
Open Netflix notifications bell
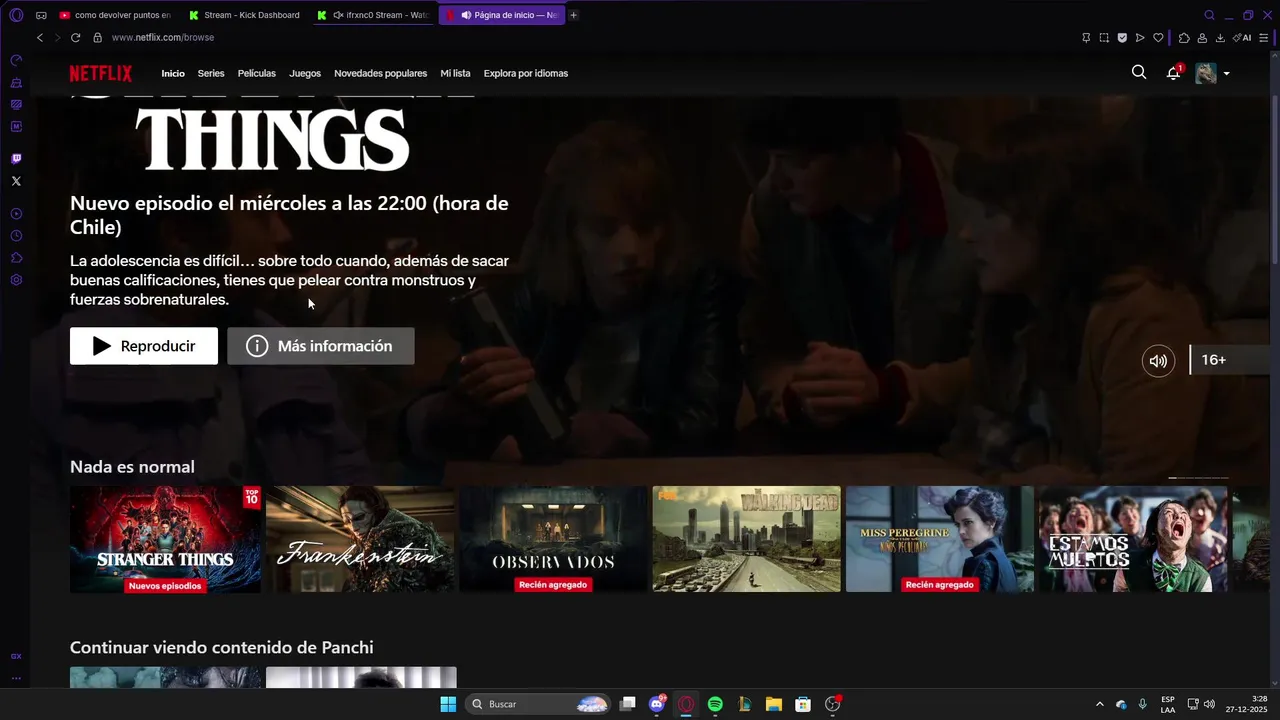point(1174,73)
